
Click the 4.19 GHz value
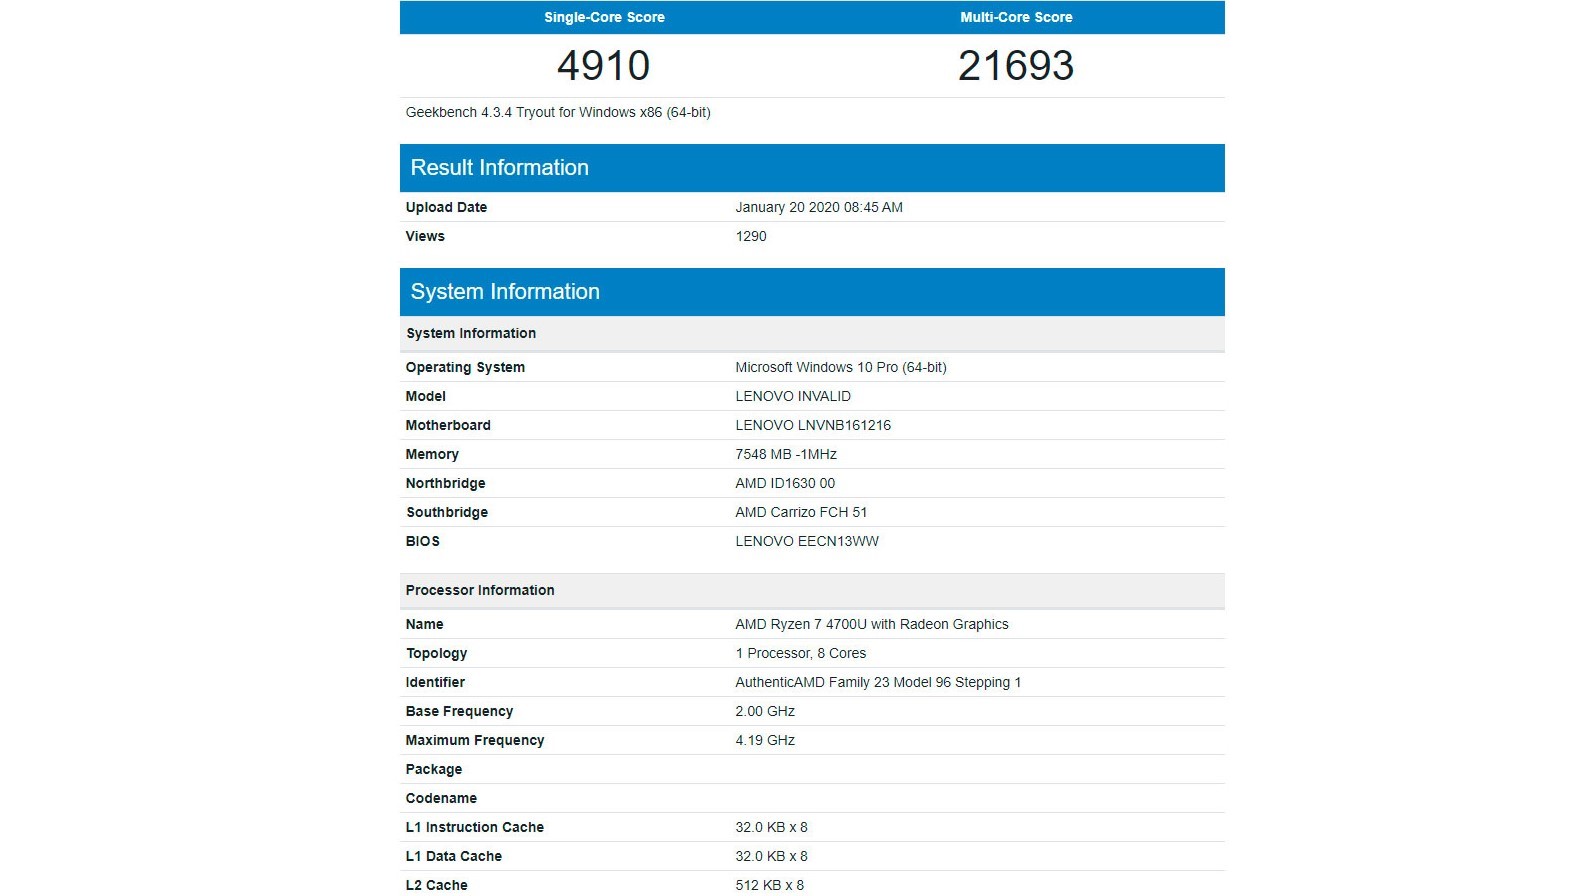pos(765,740)
